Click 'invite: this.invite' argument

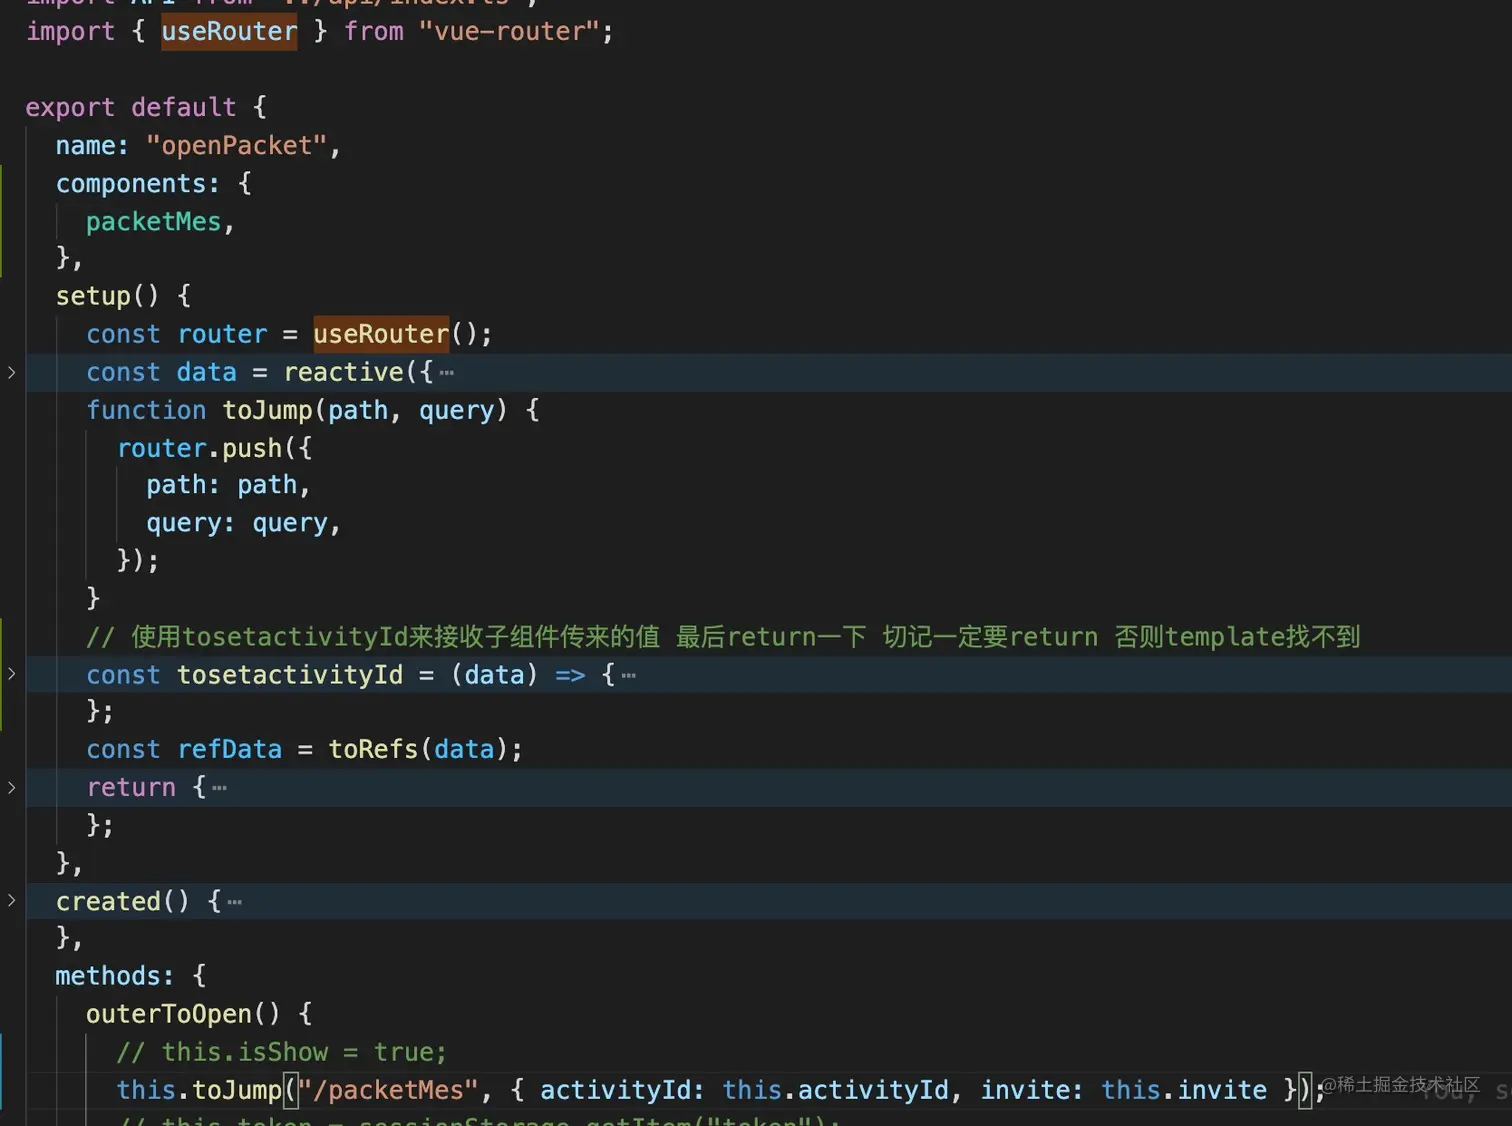(1124, 1090)
